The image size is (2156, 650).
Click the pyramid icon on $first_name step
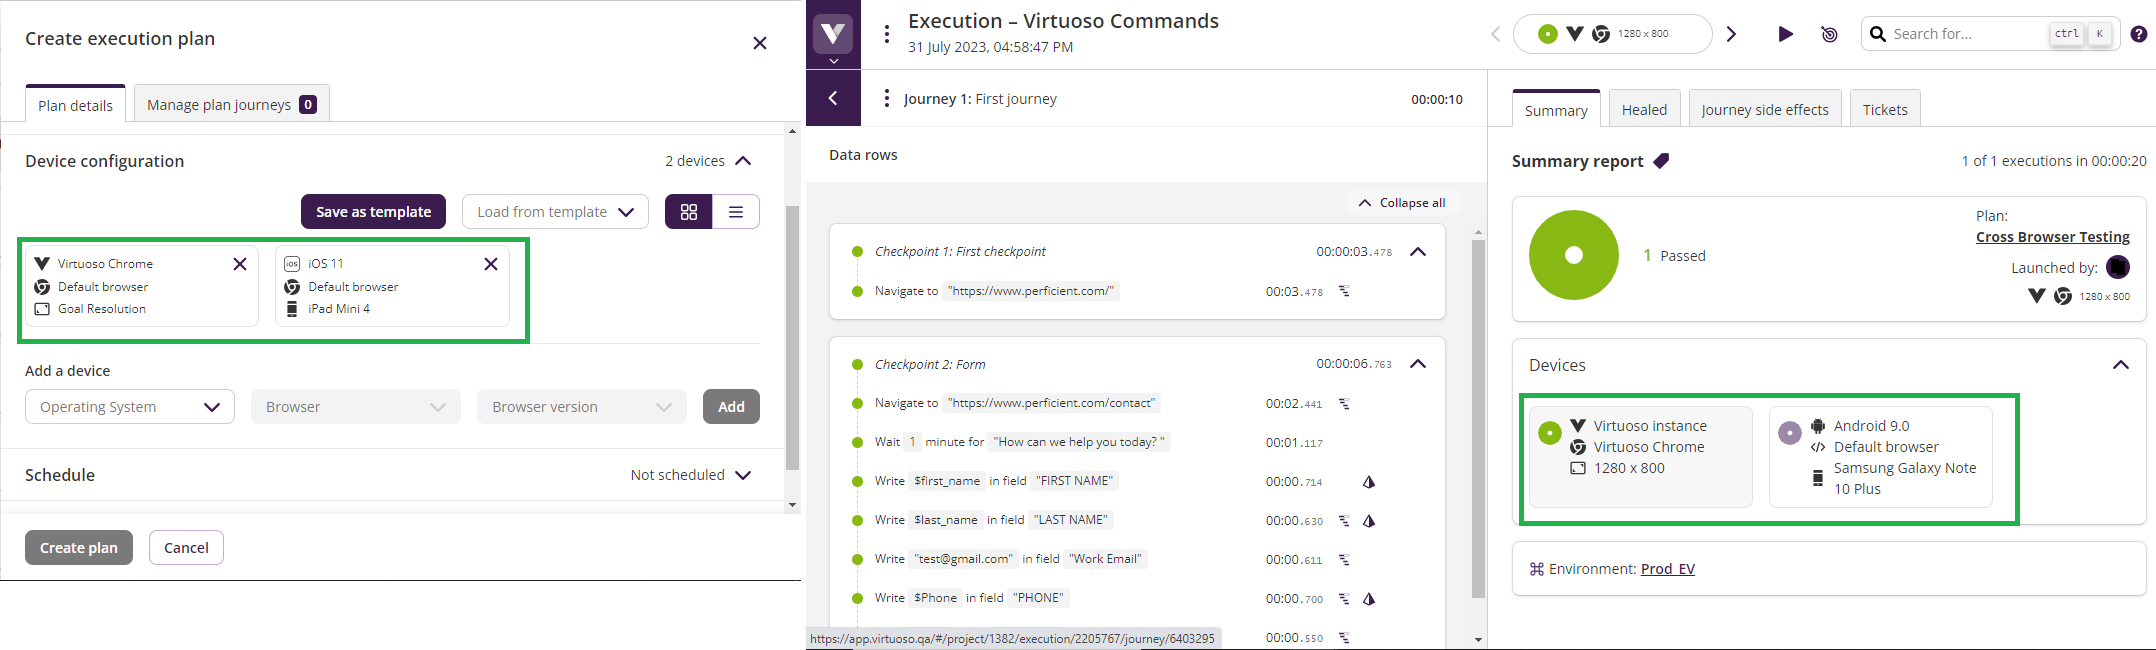point(1369,482)
